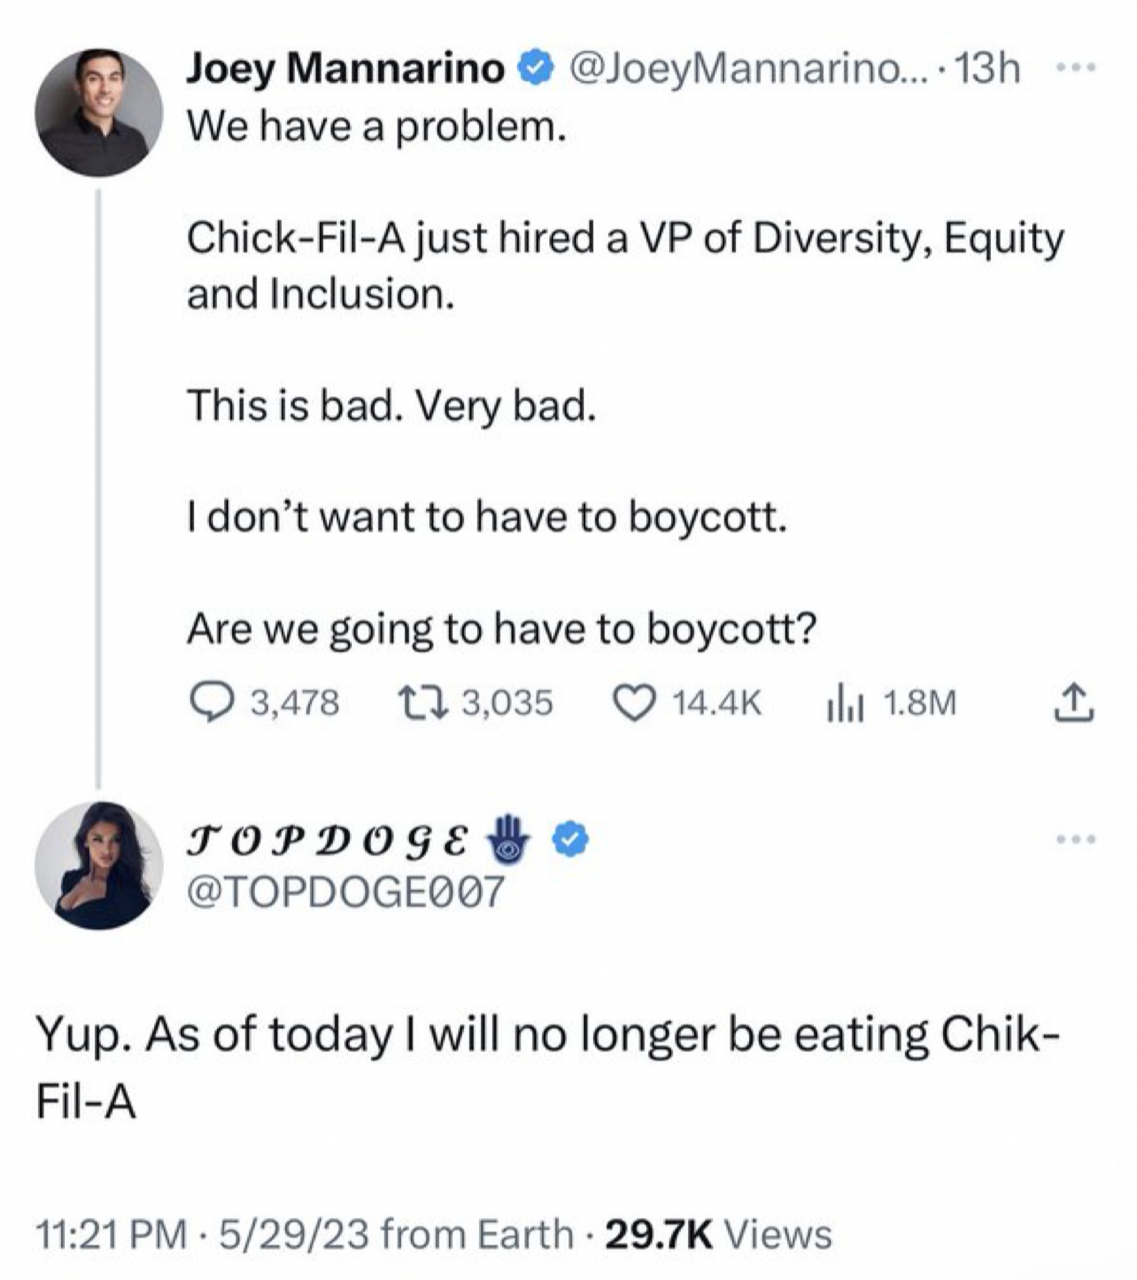Open the three-dot menu on TOPDOGE's reply
The height and width of the screenshot is (1280, 1137).
(x=1076, y=839)
